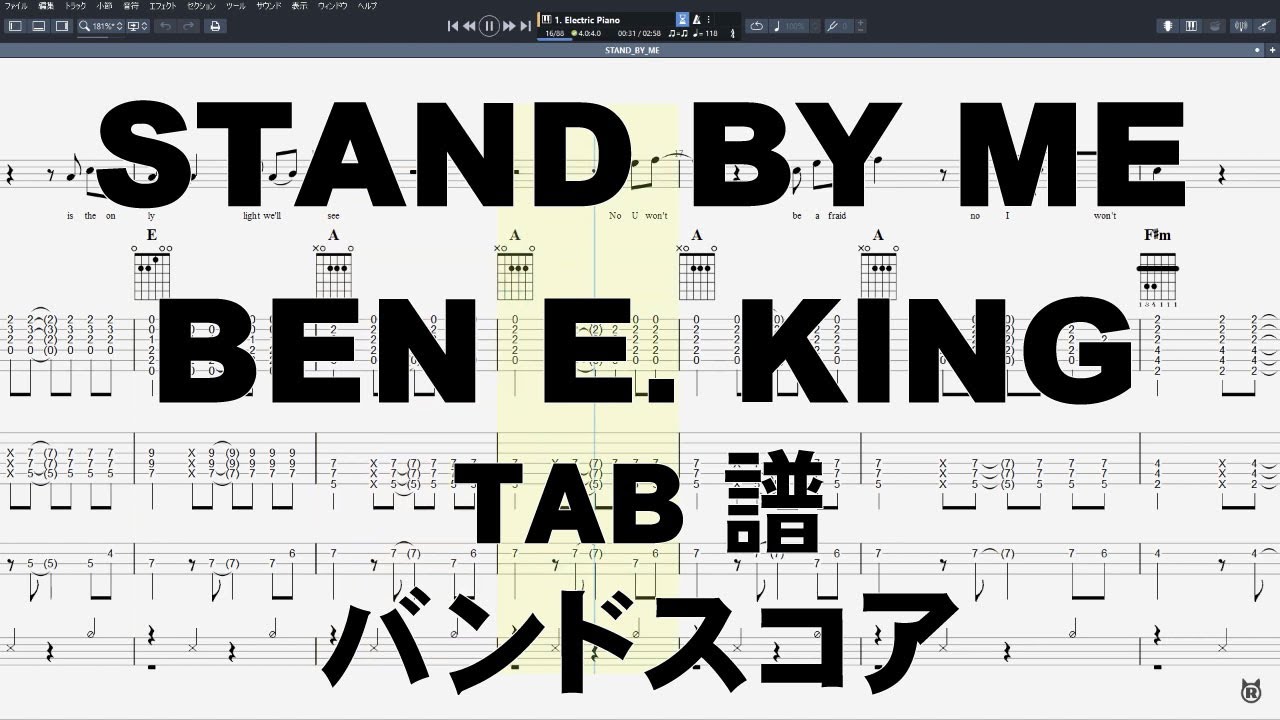Open the 181% zoom level dropdown
This screenshot has width=1280, height=720.
tap(108, 26)
